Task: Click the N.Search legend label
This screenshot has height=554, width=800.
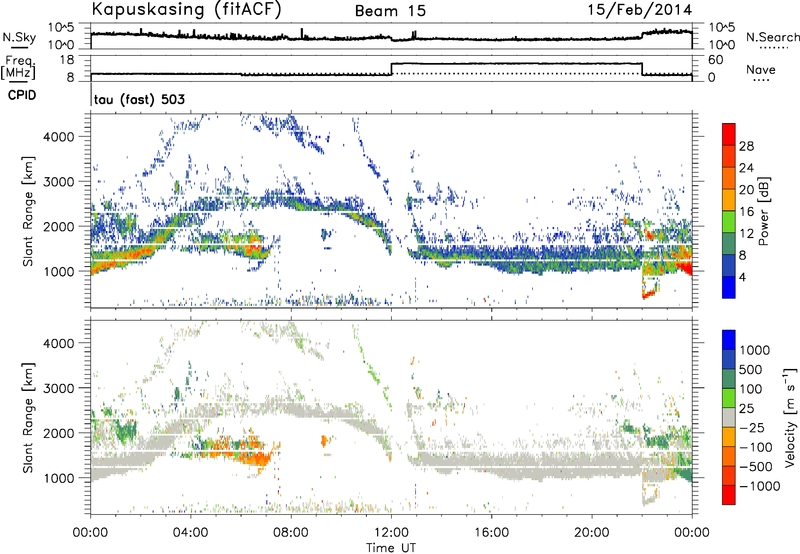Action: tap(772, 37)
